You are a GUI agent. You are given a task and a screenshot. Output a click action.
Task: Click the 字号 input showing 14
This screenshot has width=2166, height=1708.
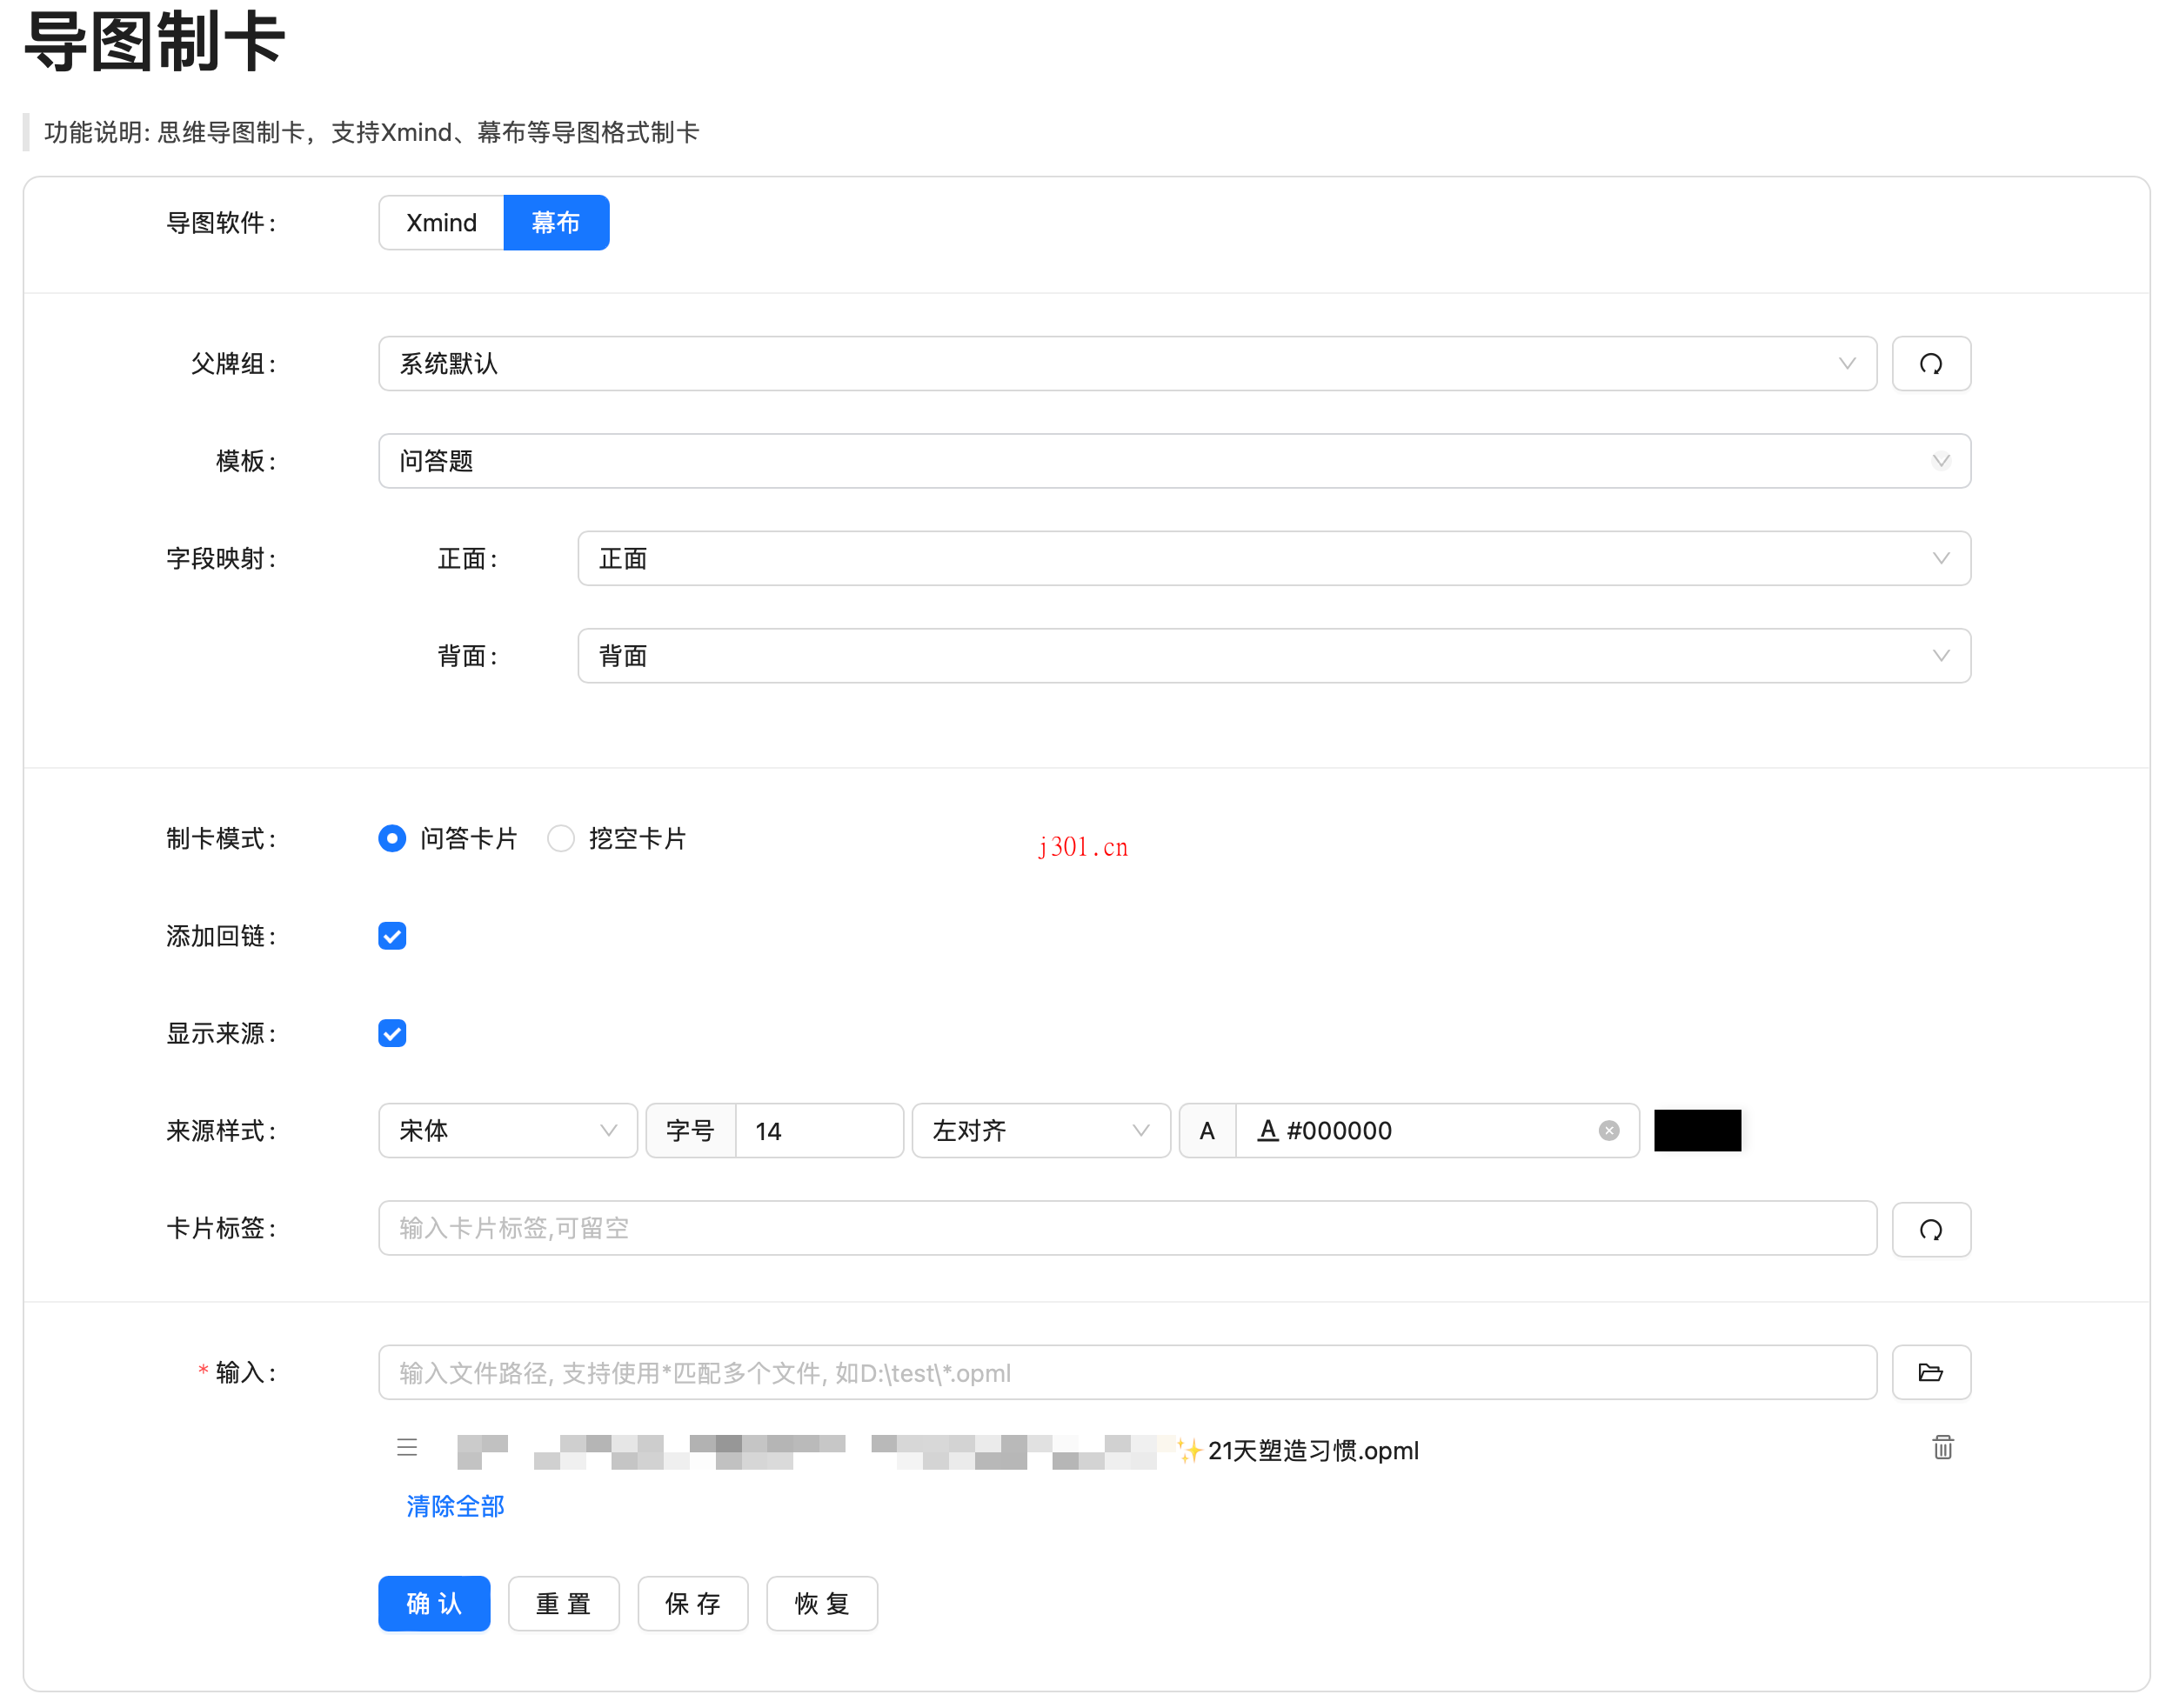pos(819,1130)
